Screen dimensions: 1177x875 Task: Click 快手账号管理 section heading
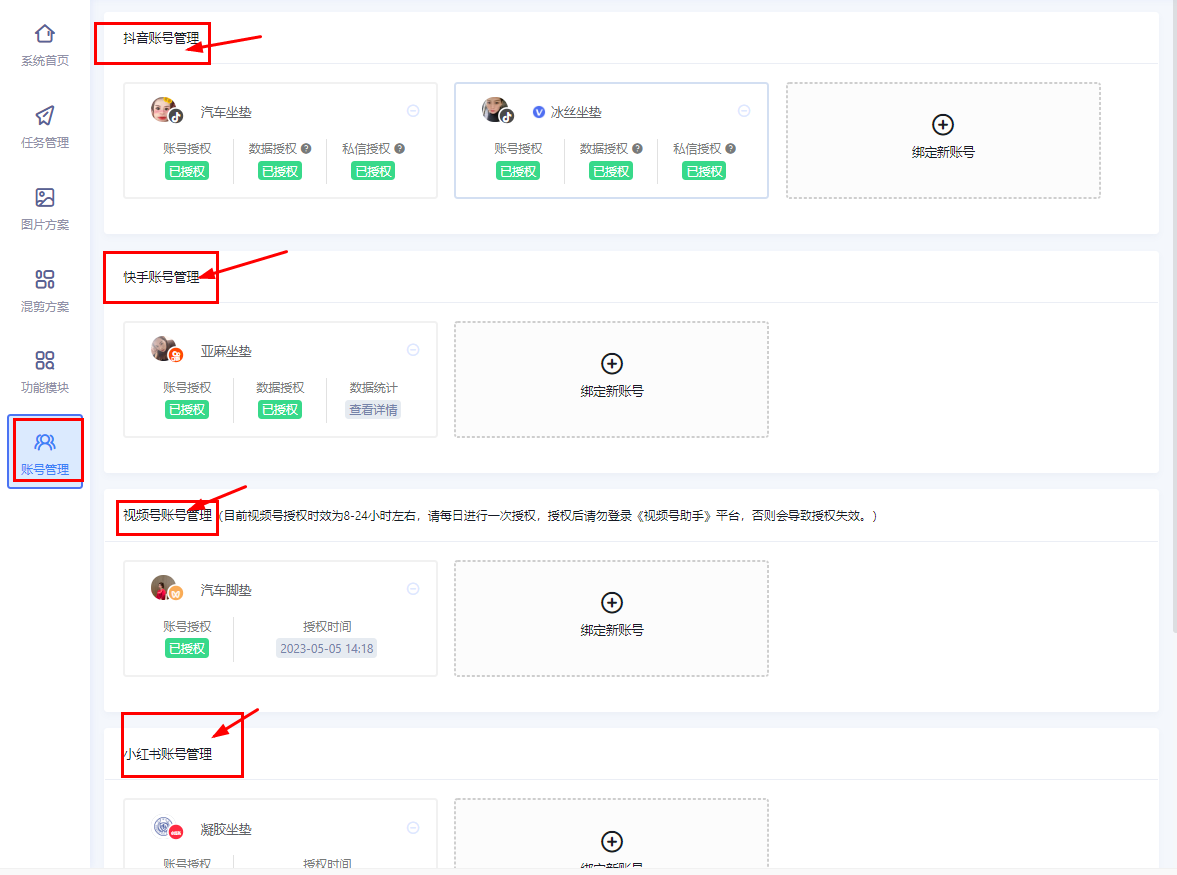(161, 277)
